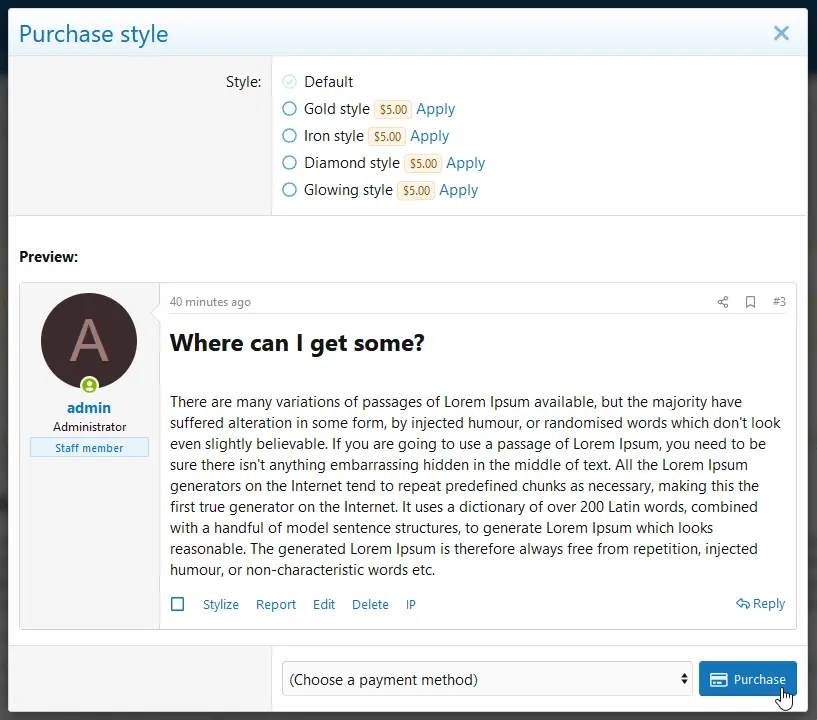Tick the post selection checkbox
The height and width of the screenshot is (720, 817).
tap(180, 603)
